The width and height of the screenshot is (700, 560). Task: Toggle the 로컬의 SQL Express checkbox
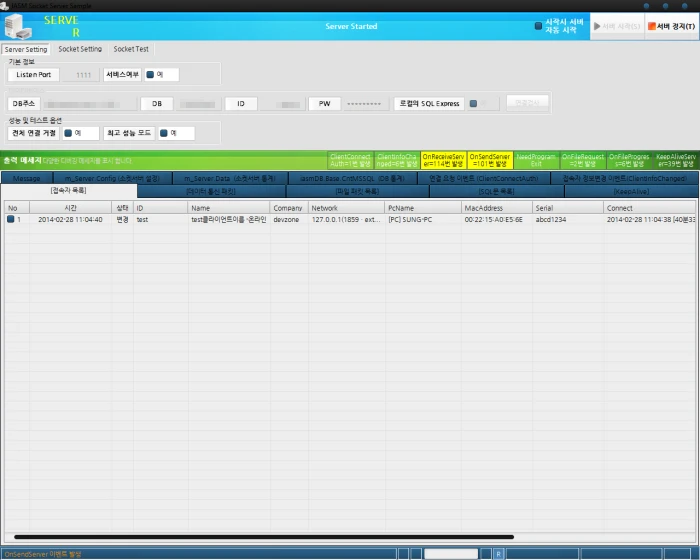[x=473, y=104]
